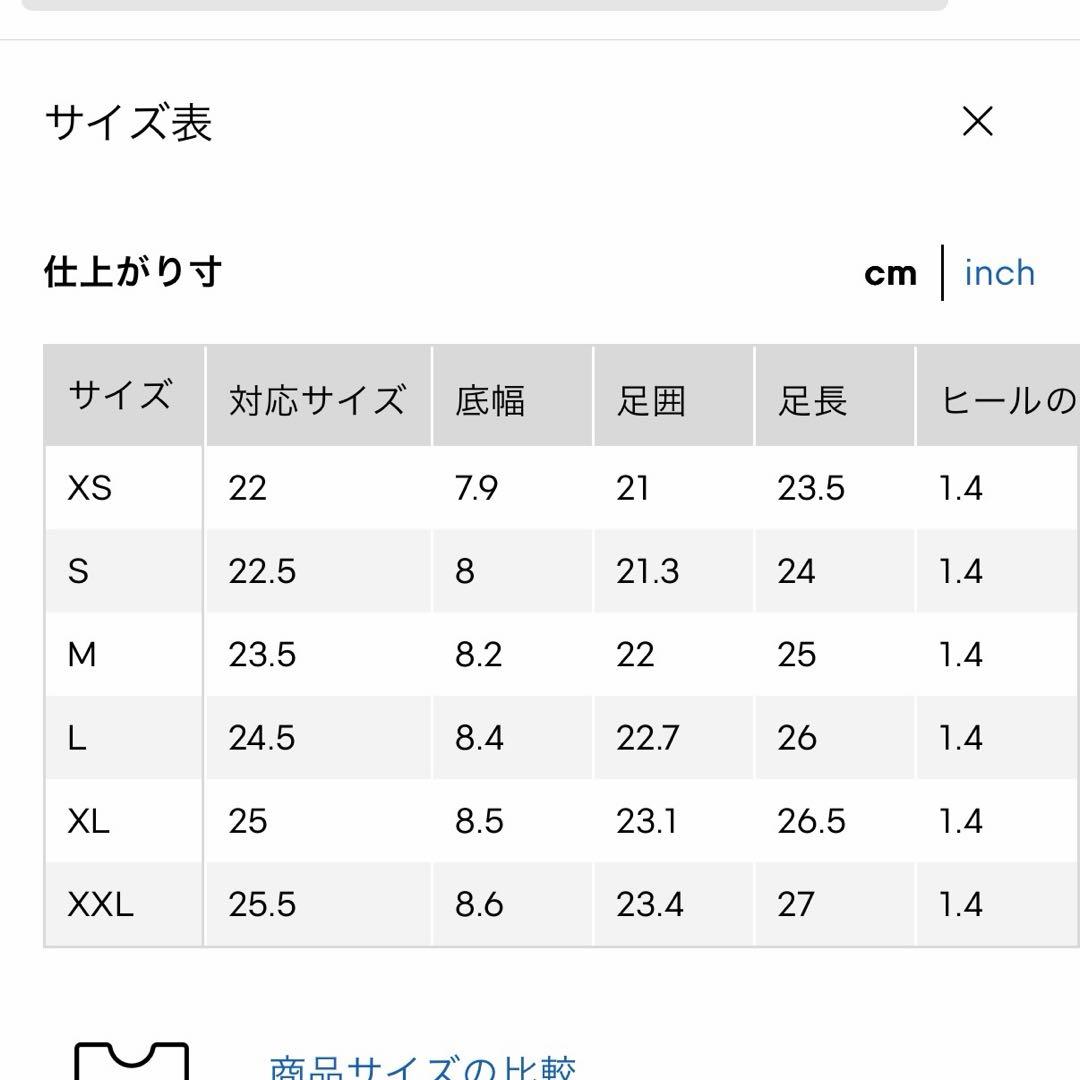Select the M size row label

82,654
